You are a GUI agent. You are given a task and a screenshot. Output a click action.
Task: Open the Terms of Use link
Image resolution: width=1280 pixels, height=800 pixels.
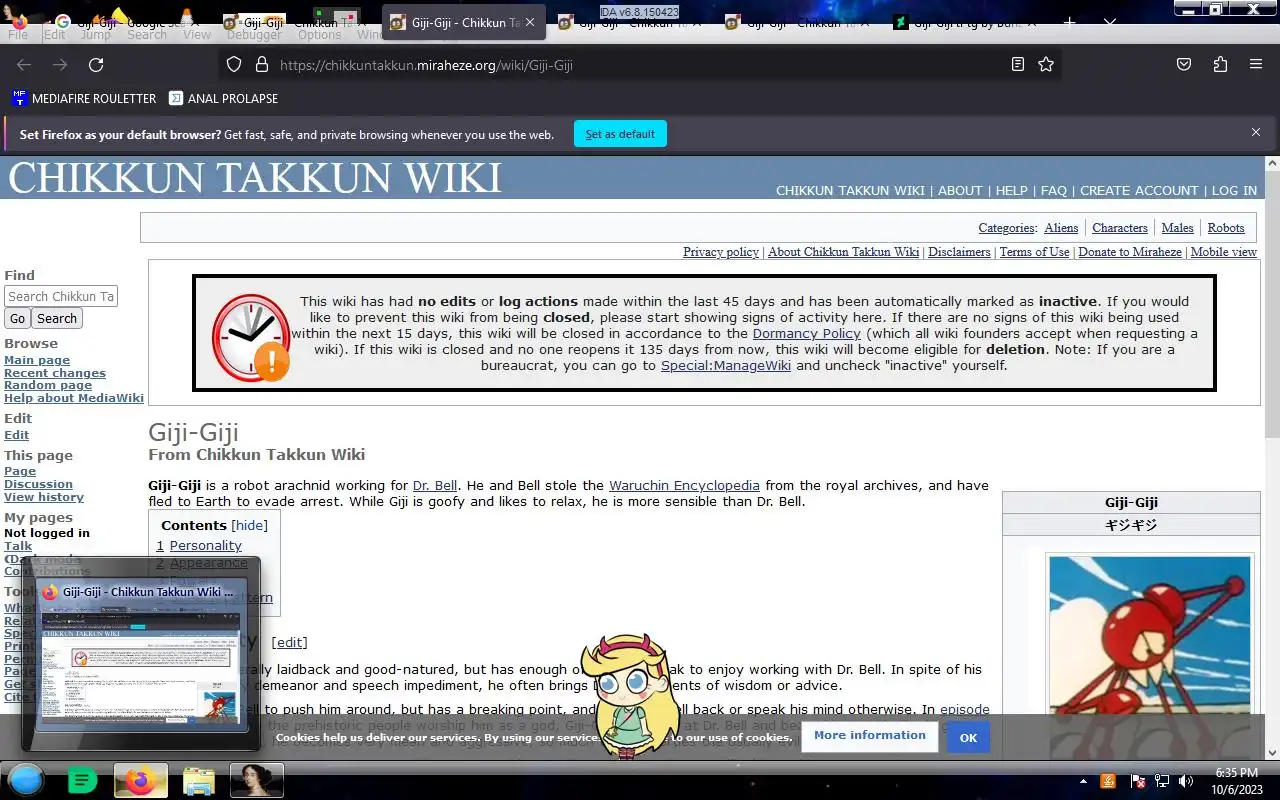[1034, 252]
